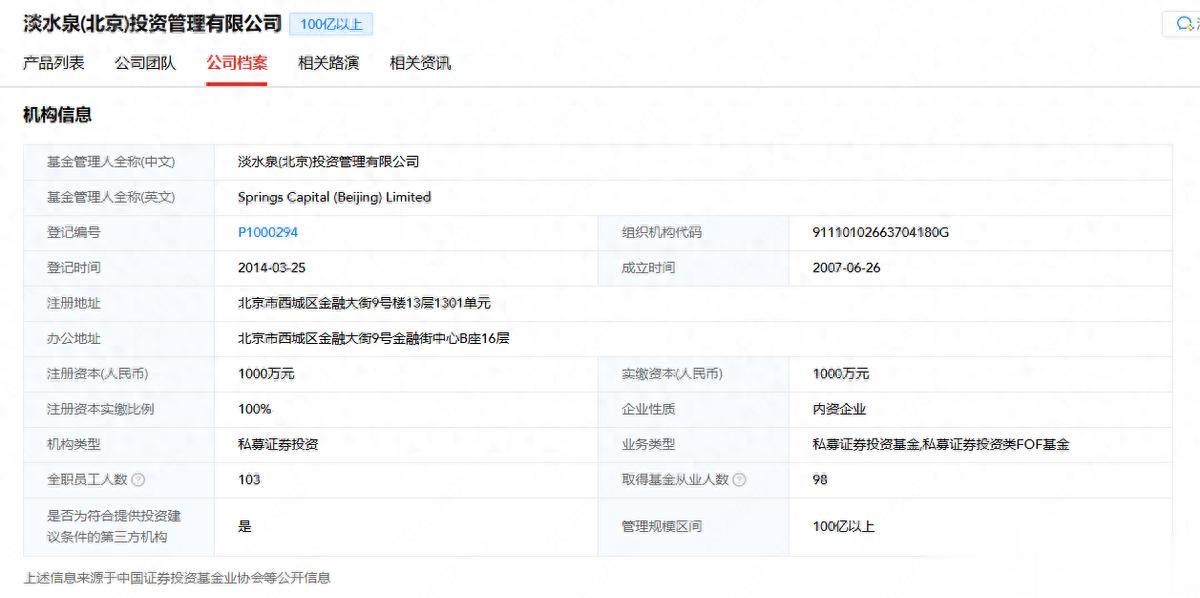This screenshot has width=1200, height=598.
Task: Click the 登记时间 label
Action: (x=74, y=268)
